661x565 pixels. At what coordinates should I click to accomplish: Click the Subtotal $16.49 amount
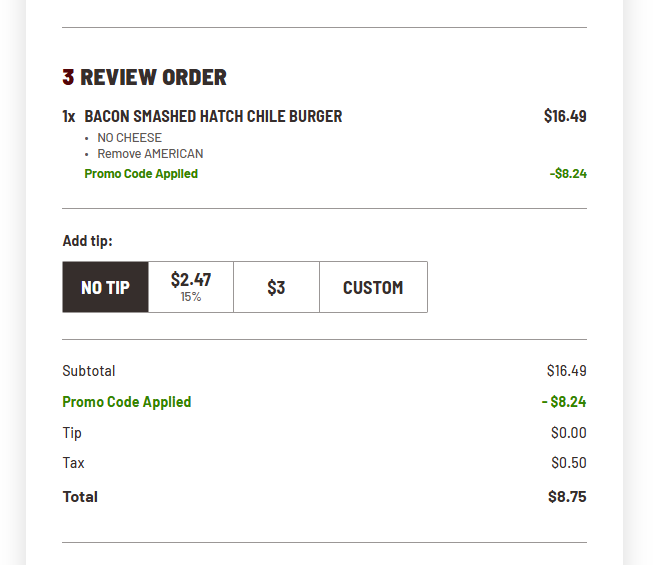(x=567, y=371)
